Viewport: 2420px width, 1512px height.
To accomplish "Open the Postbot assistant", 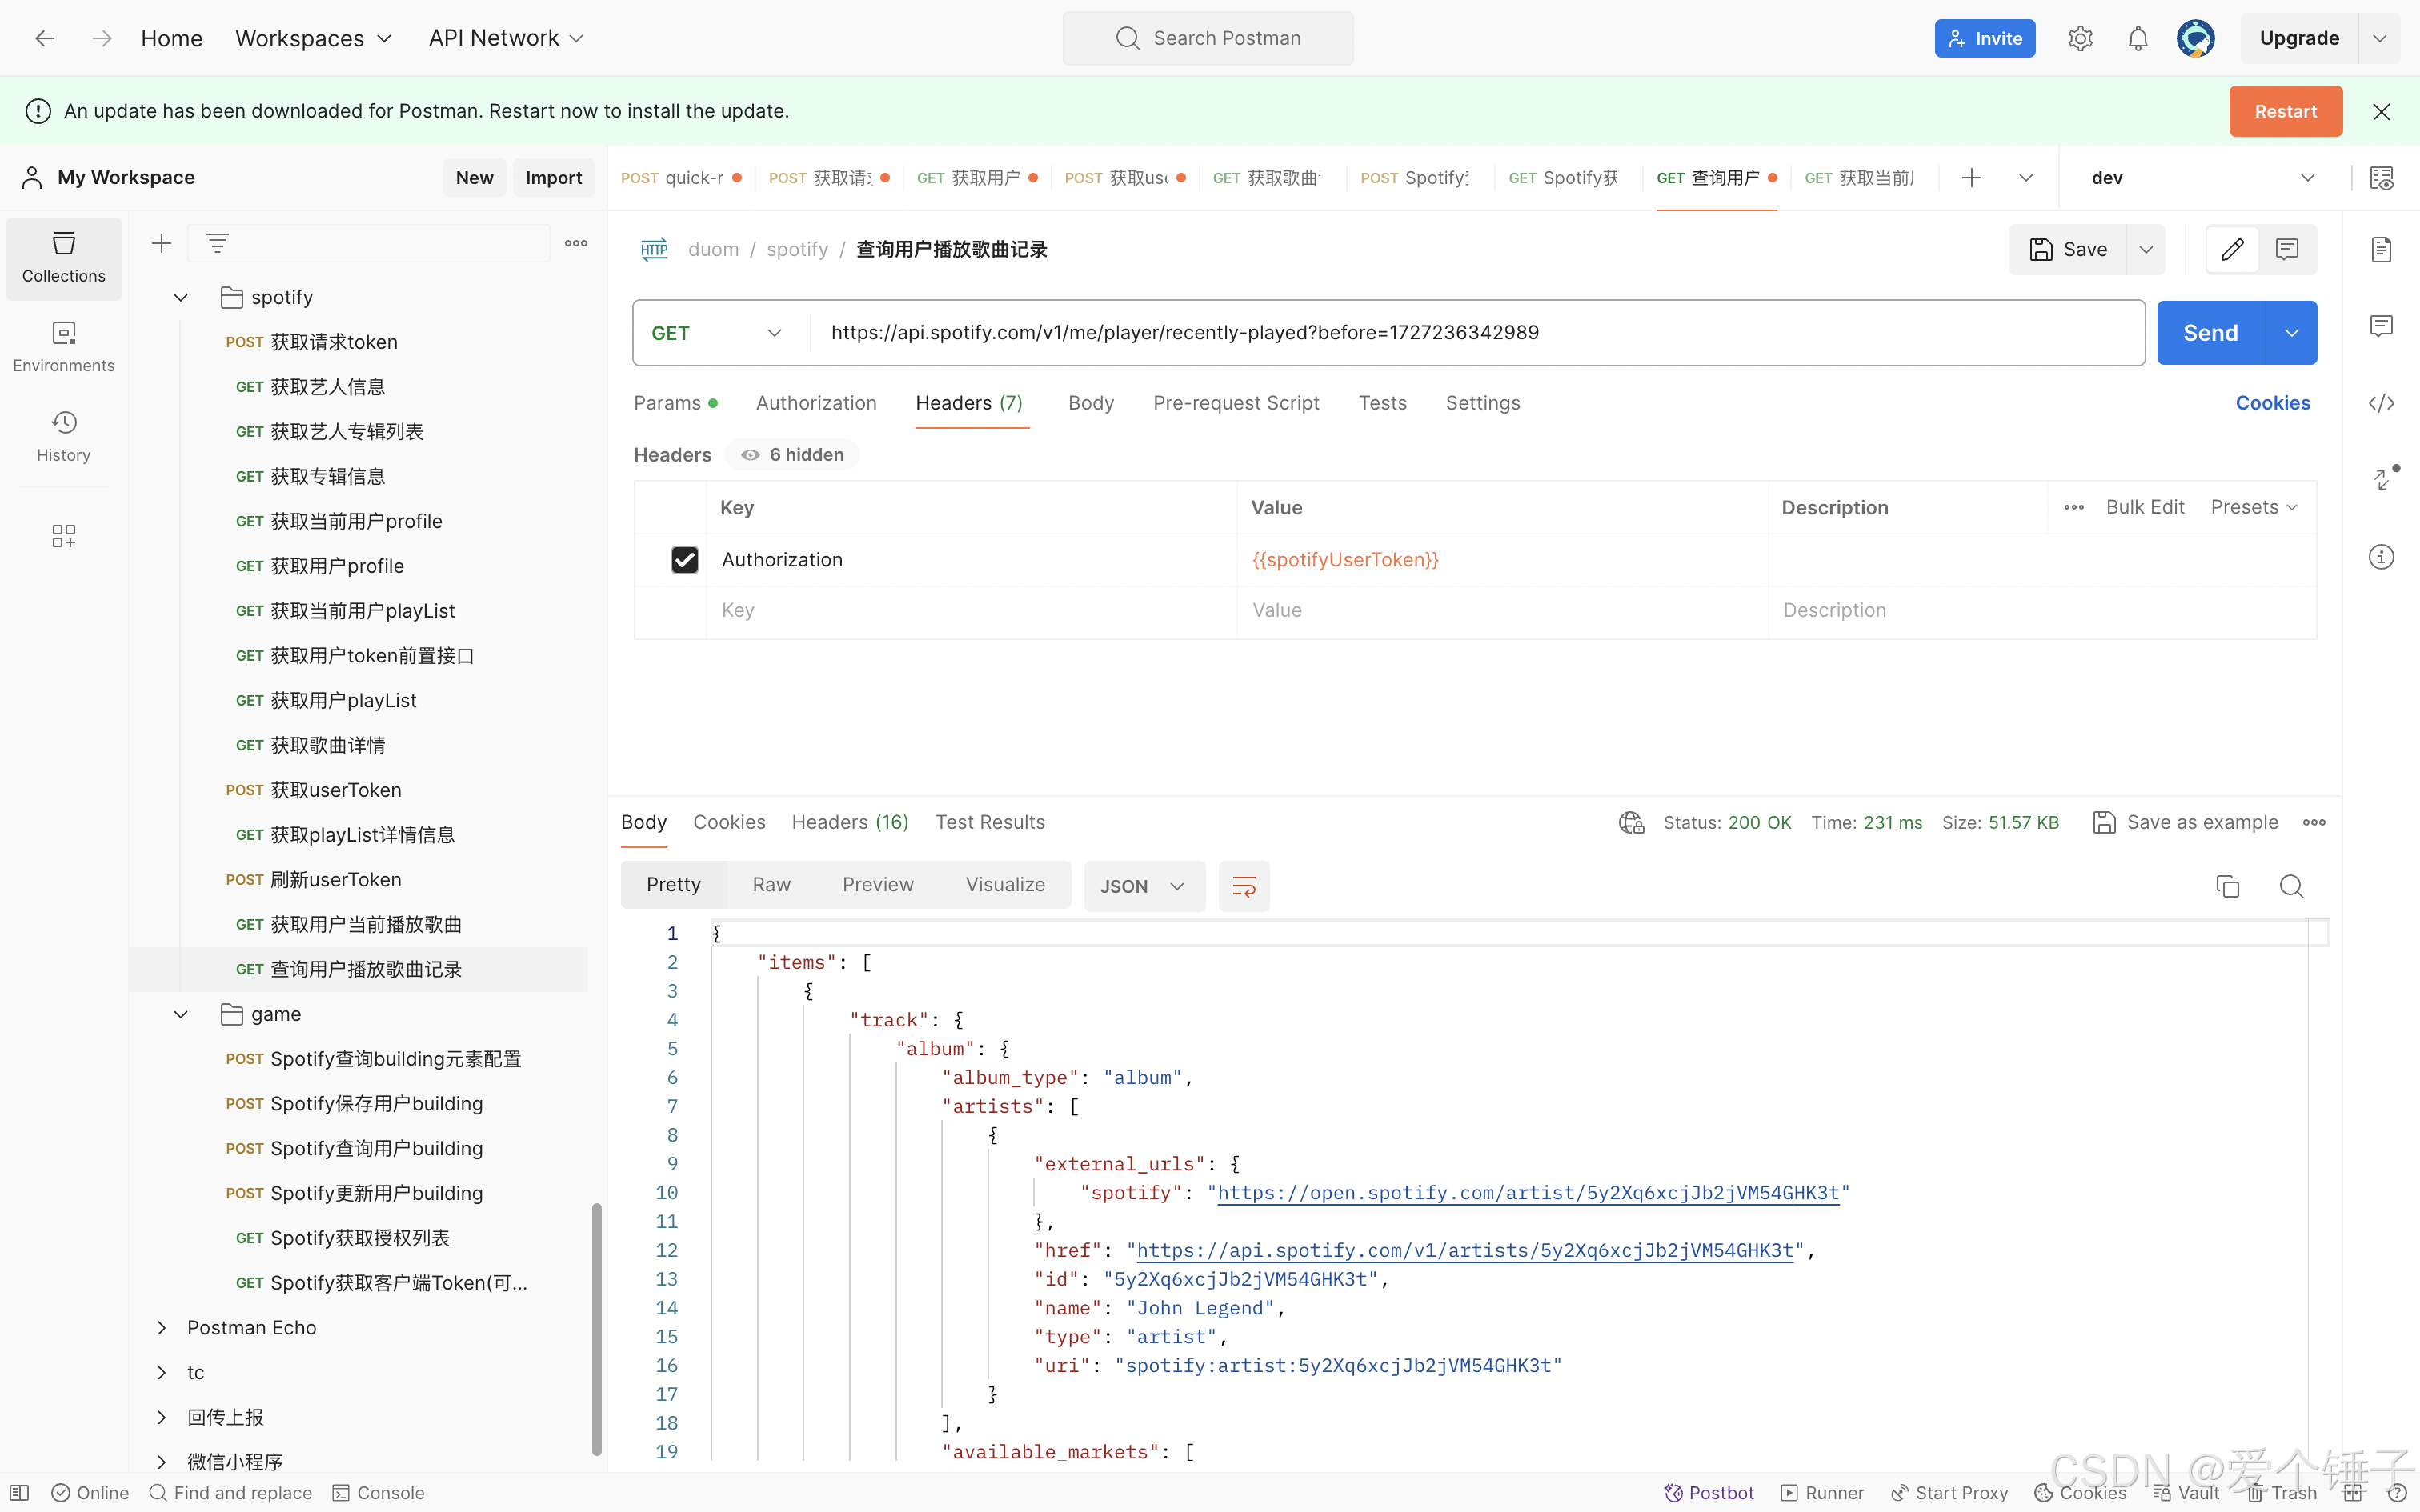I will (x=1709, y=1492).
